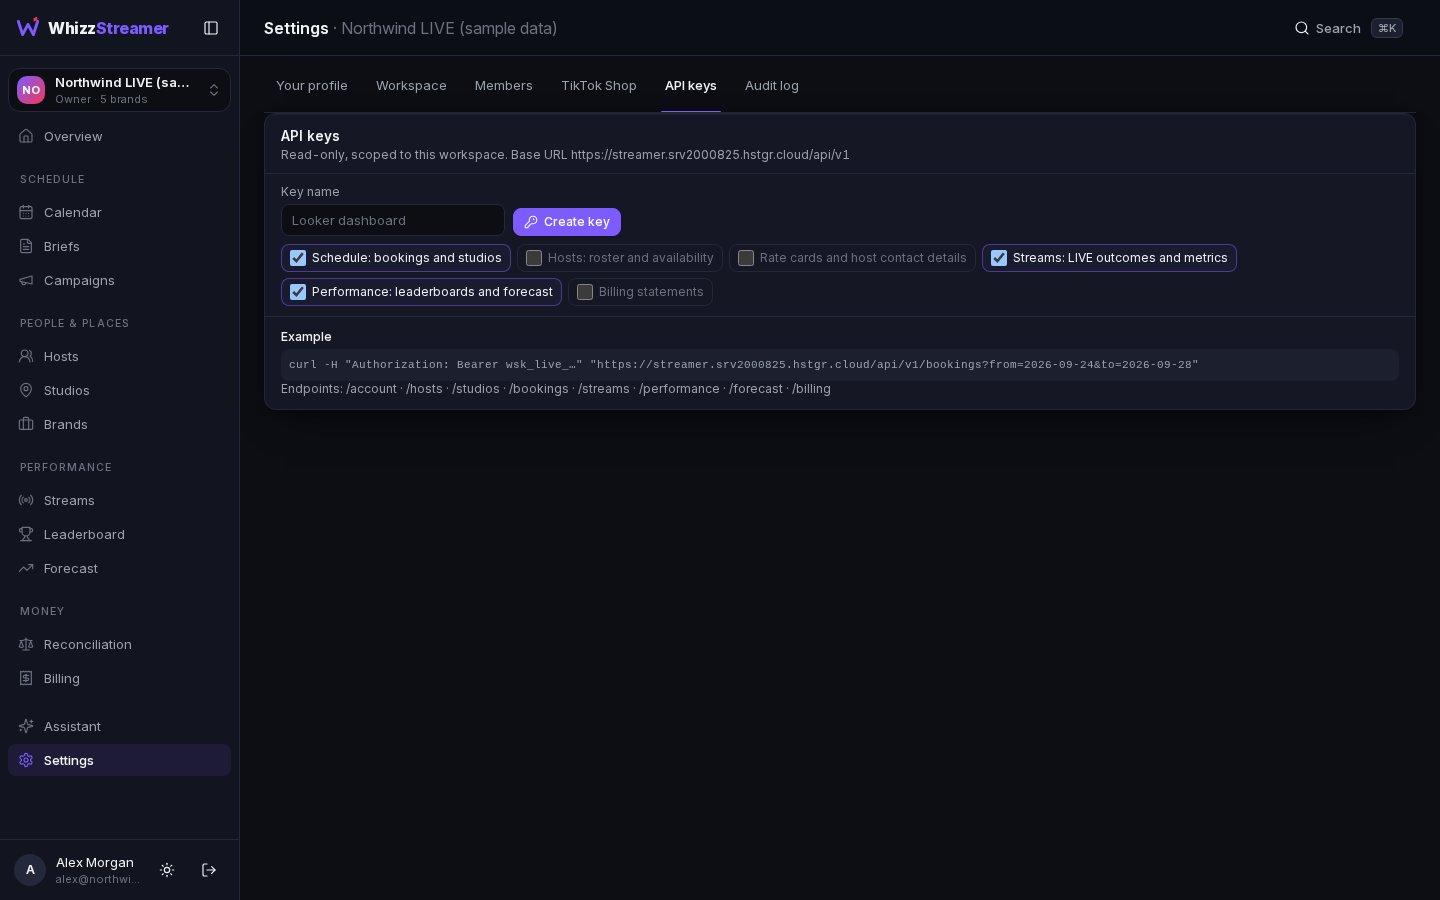Enable Rate cards and host contact details
Image resolution: width=1440 pixels, height=900 pixels.
(x=746, y=258)
